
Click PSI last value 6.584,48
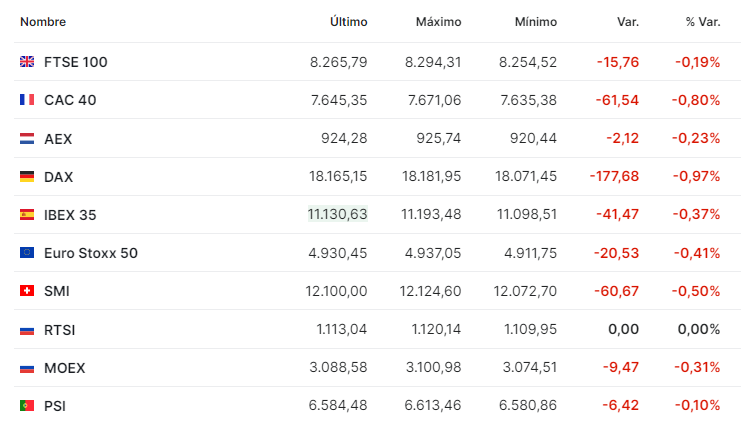tap(338, 405)
